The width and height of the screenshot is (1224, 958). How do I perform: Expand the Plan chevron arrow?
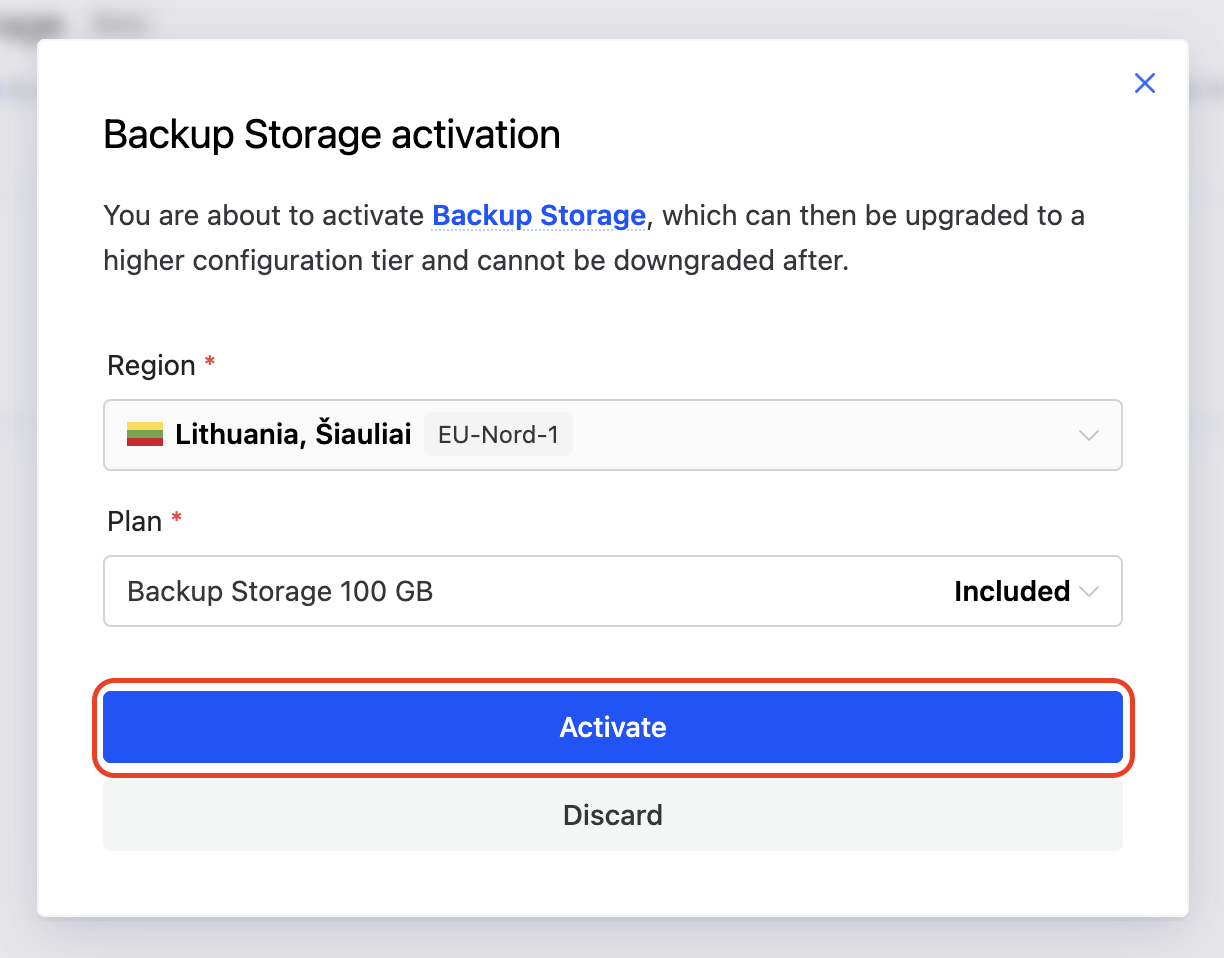(x=1089, y=591)
